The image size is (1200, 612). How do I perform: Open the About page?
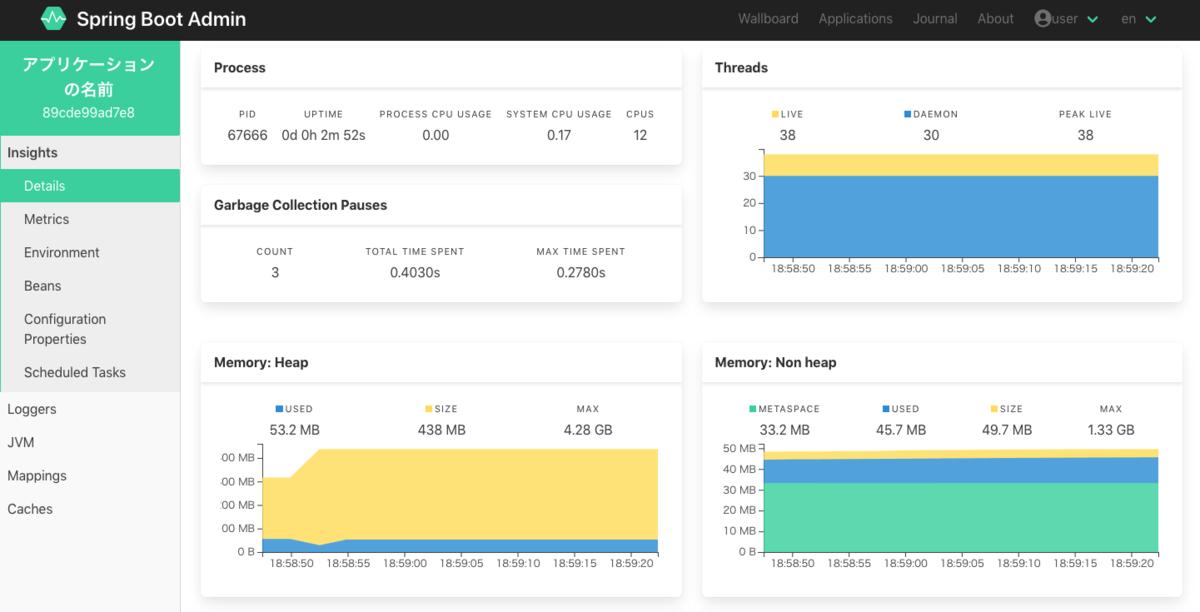pos(995,19)
